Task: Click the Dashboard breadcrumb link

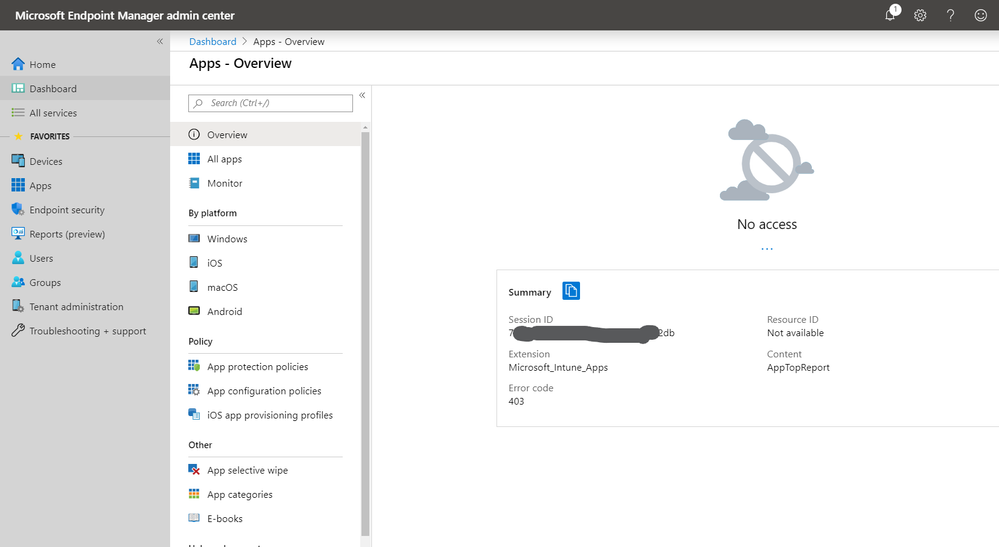Action: coord(213,41)
